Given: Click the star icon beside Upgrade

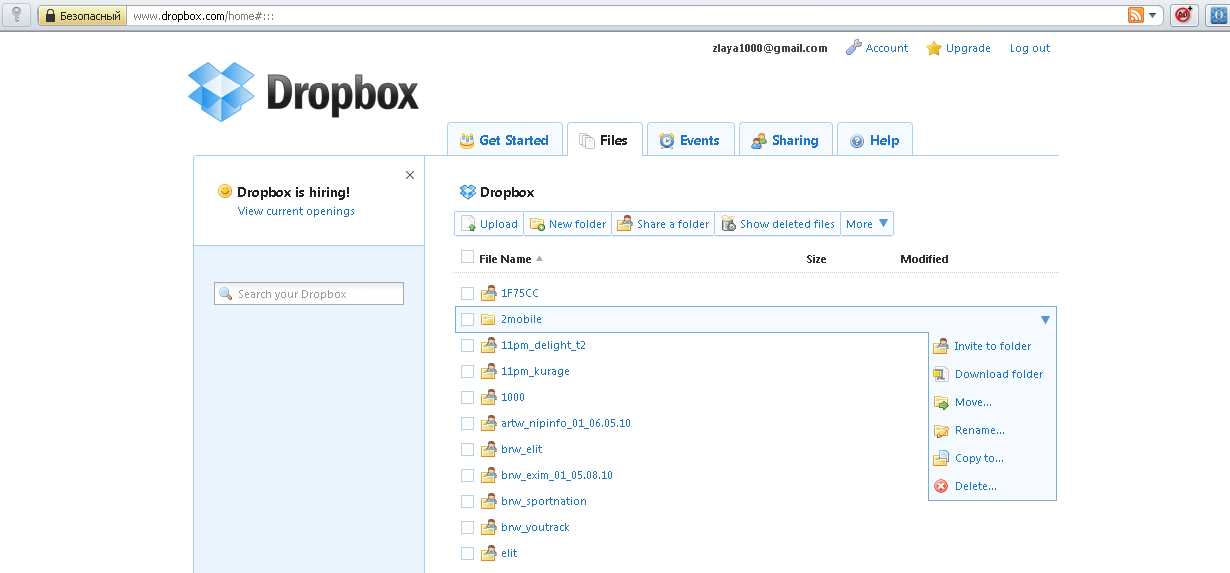Looking at the screenshot, I should point(934,48).
